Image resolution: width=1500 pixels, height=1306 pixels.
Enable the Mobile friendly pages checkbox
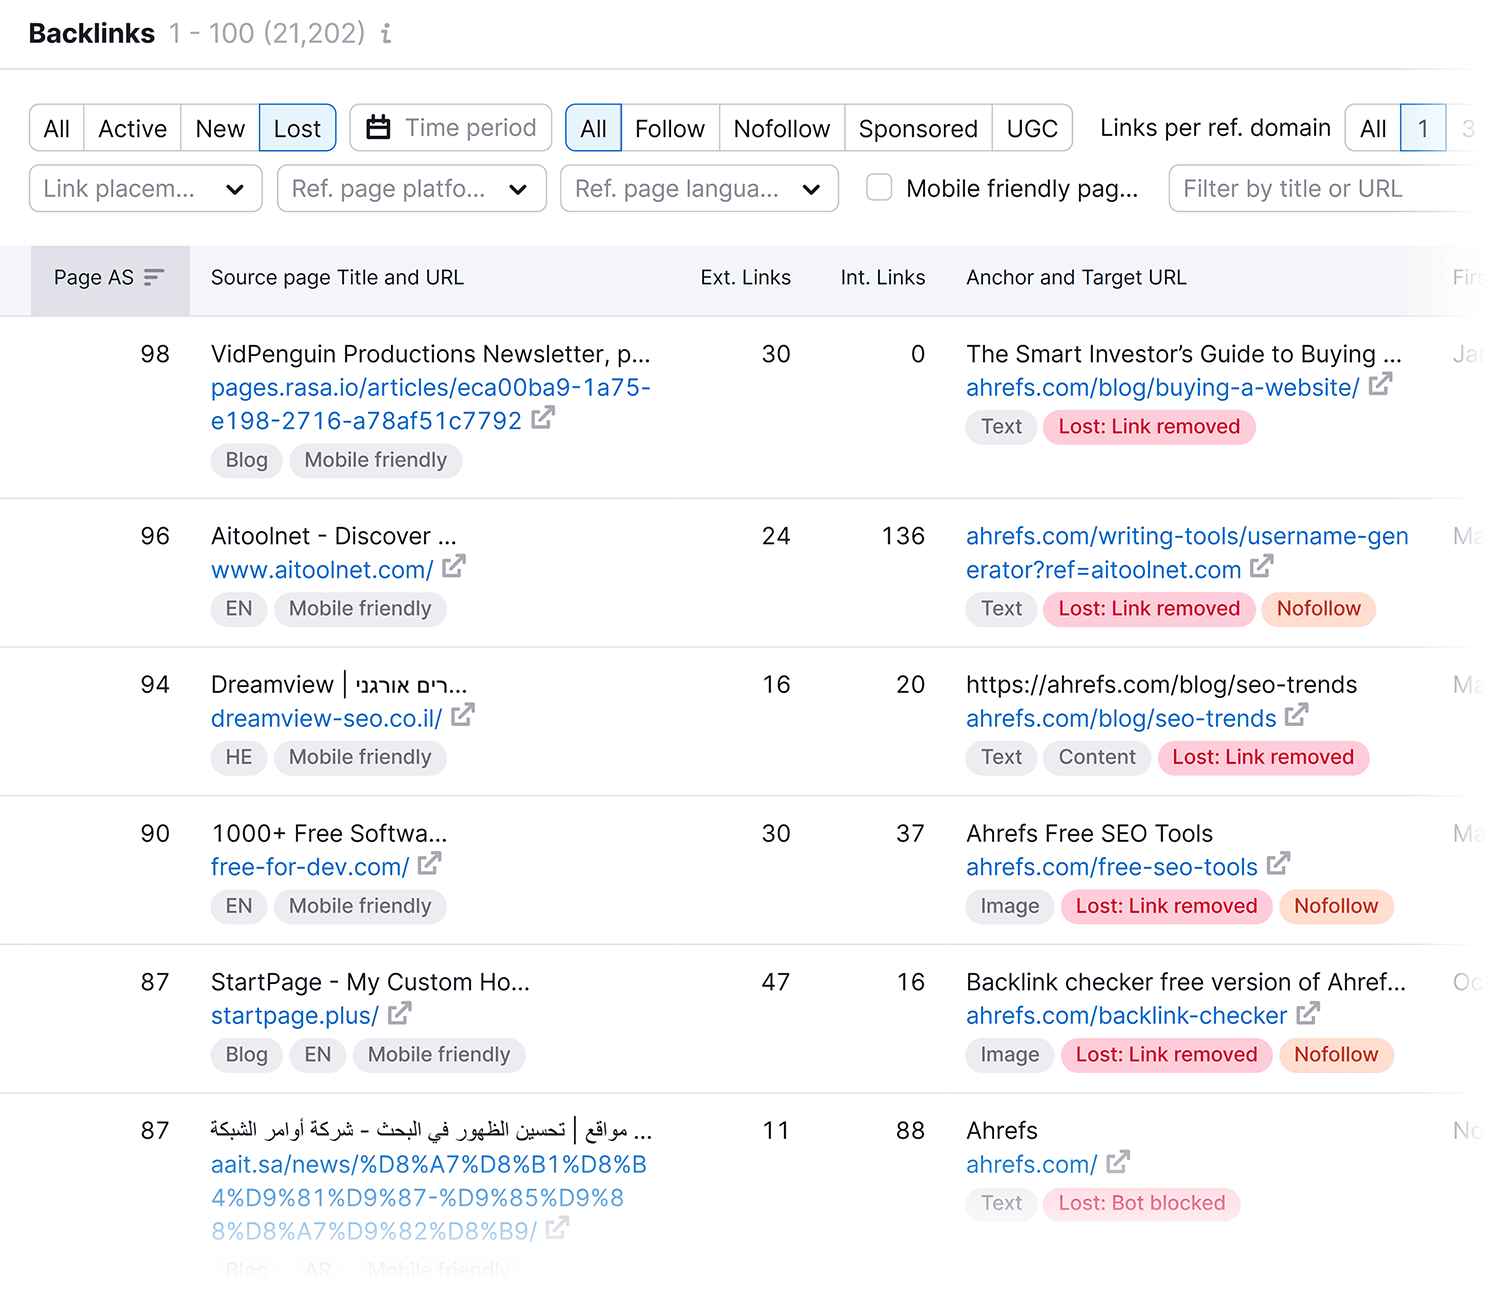point(879,188)
